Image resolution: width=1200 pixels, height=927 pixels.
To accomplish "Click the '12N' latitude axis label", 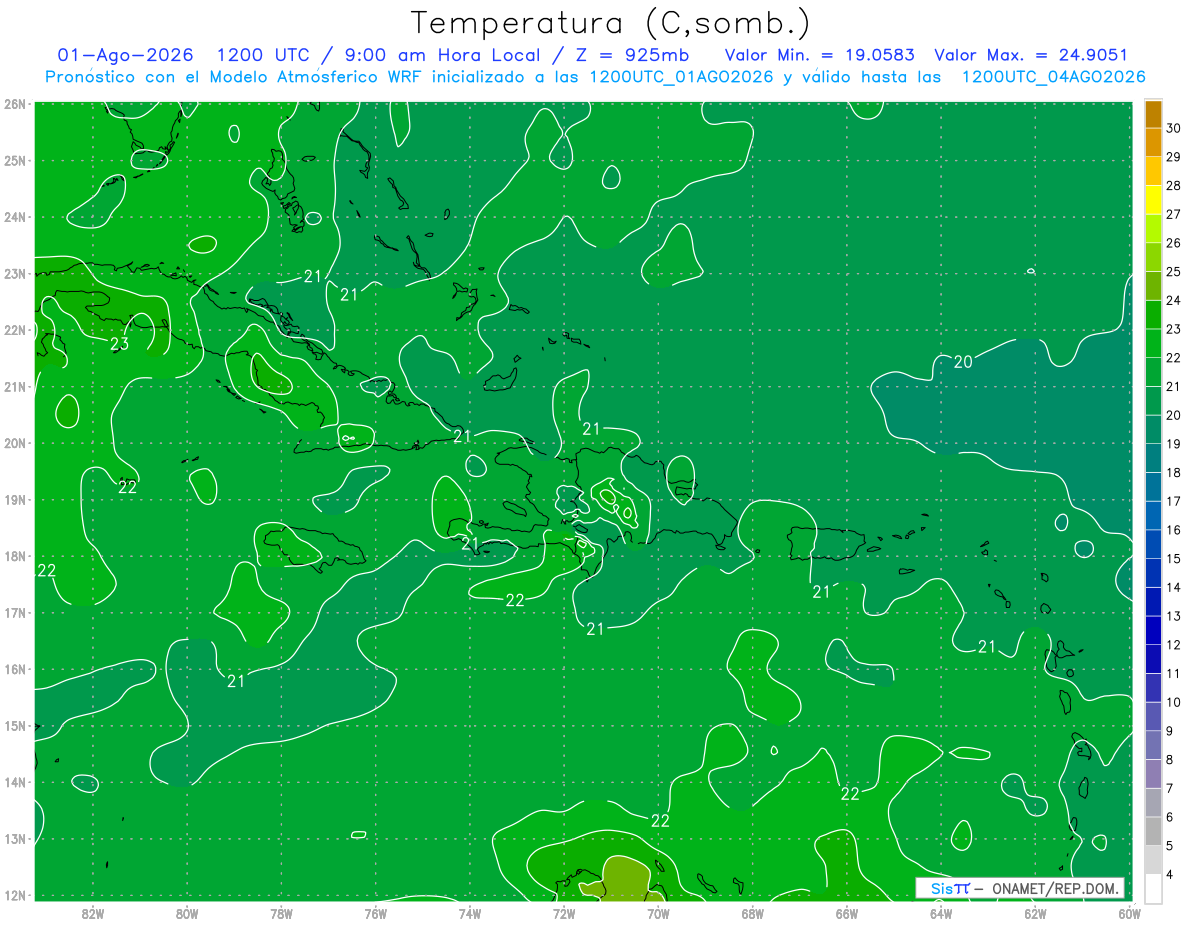I will point(15,895).
